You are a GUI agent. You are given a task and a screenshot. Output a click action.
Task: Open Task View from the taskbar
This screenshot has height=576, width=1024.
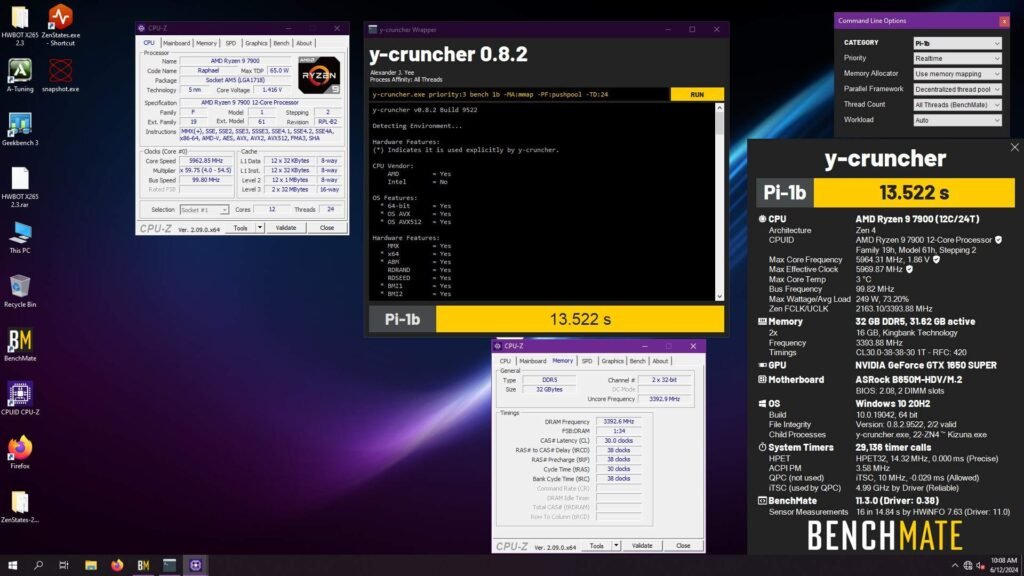click(x=63, y=565)
